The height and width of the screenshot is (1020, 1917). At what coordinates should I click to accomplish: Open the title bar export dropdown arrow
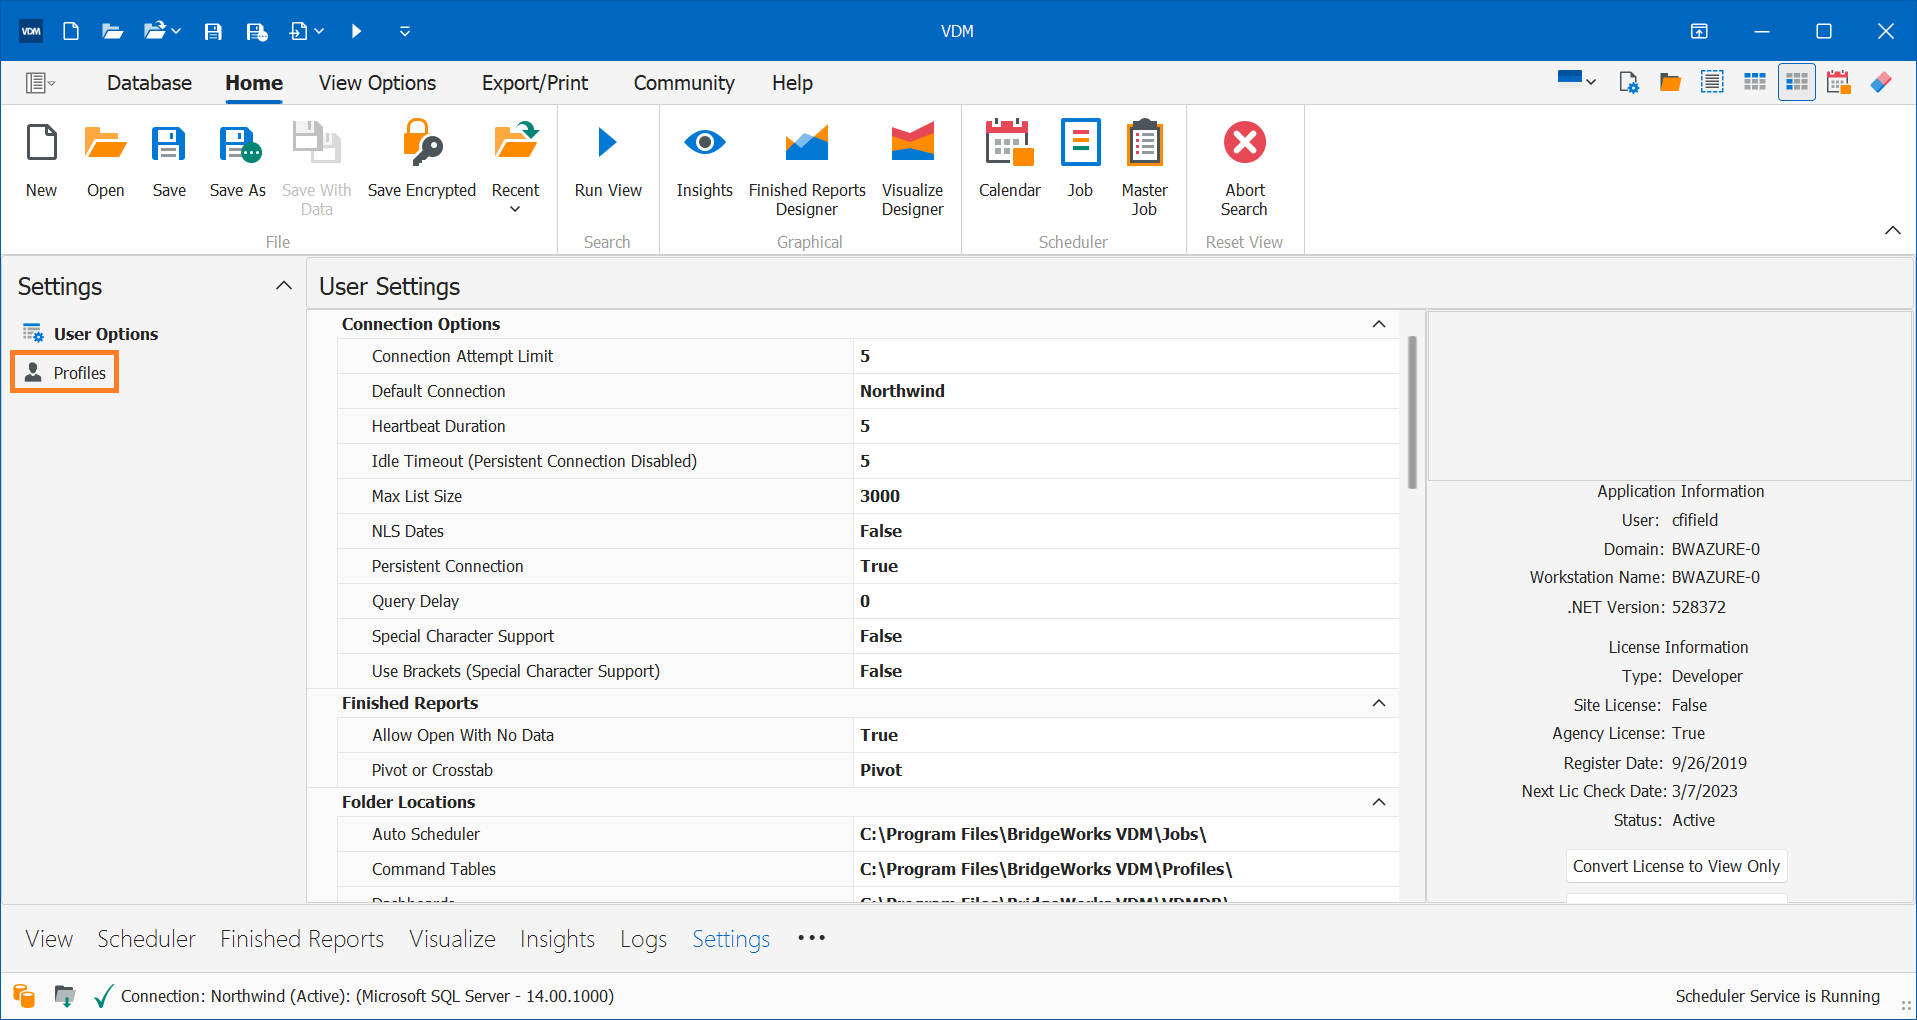tap(319, 31)
